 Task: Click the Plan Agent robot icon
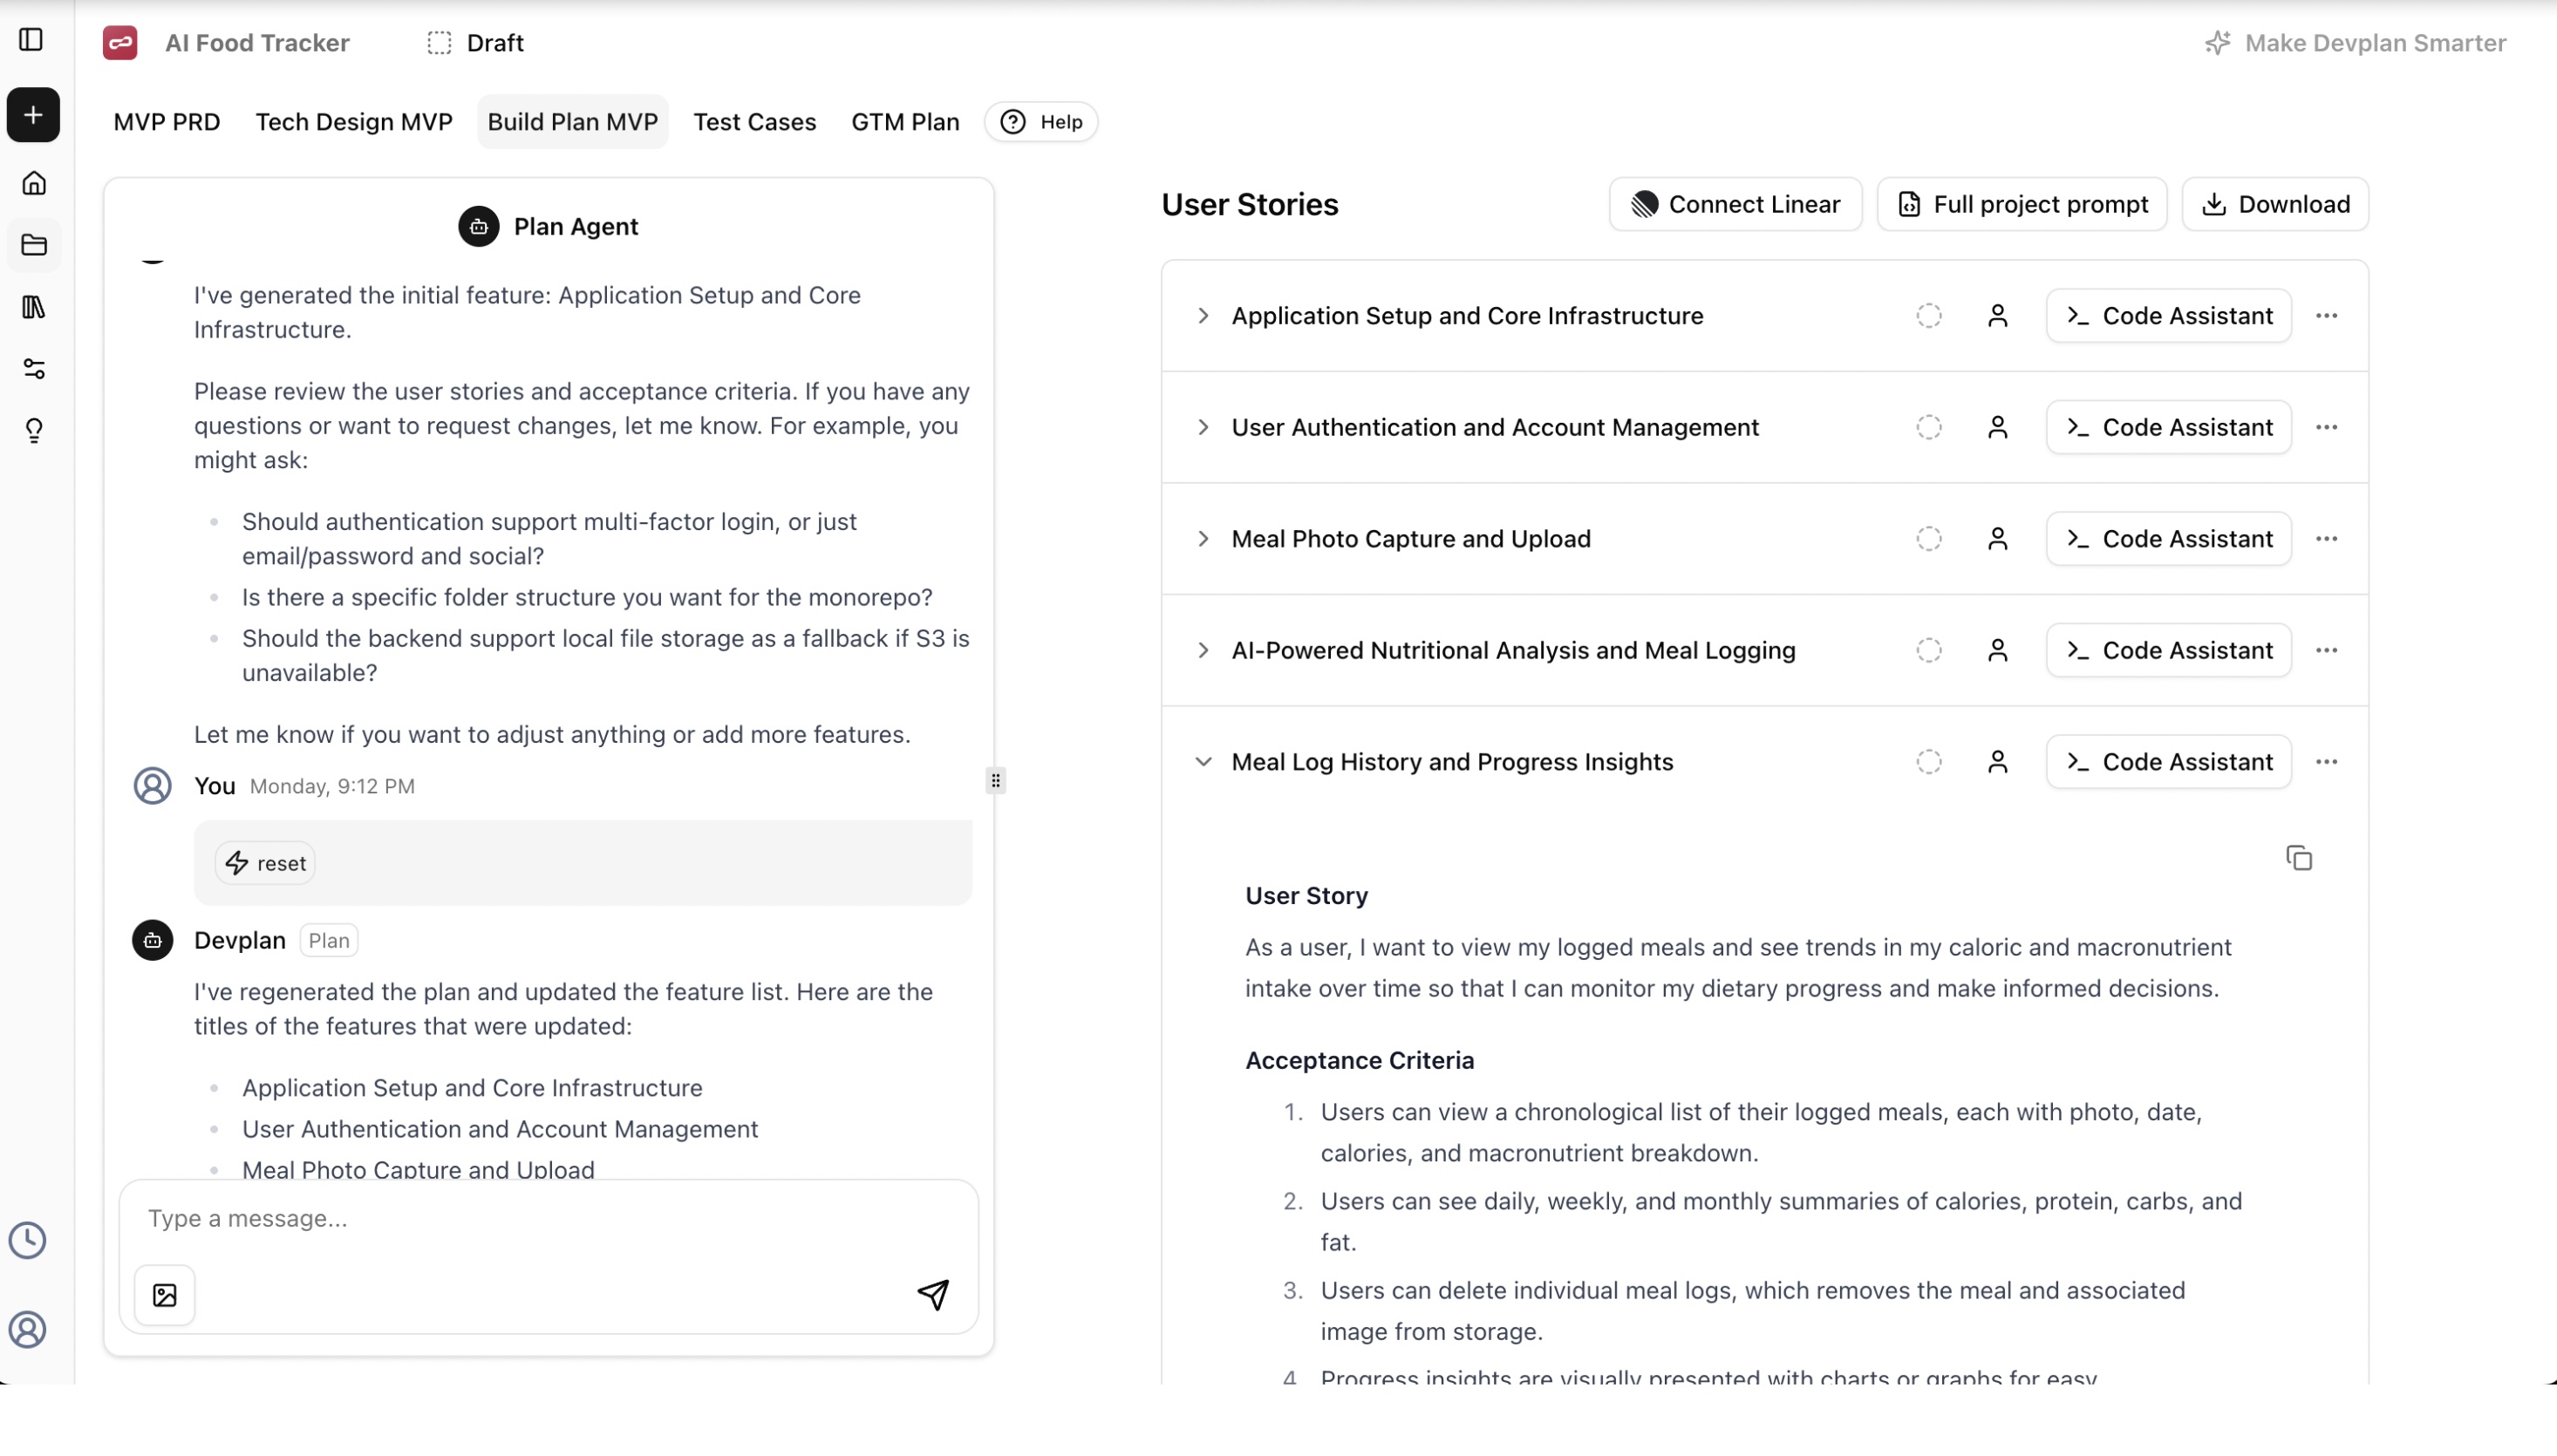pos(479,227)
